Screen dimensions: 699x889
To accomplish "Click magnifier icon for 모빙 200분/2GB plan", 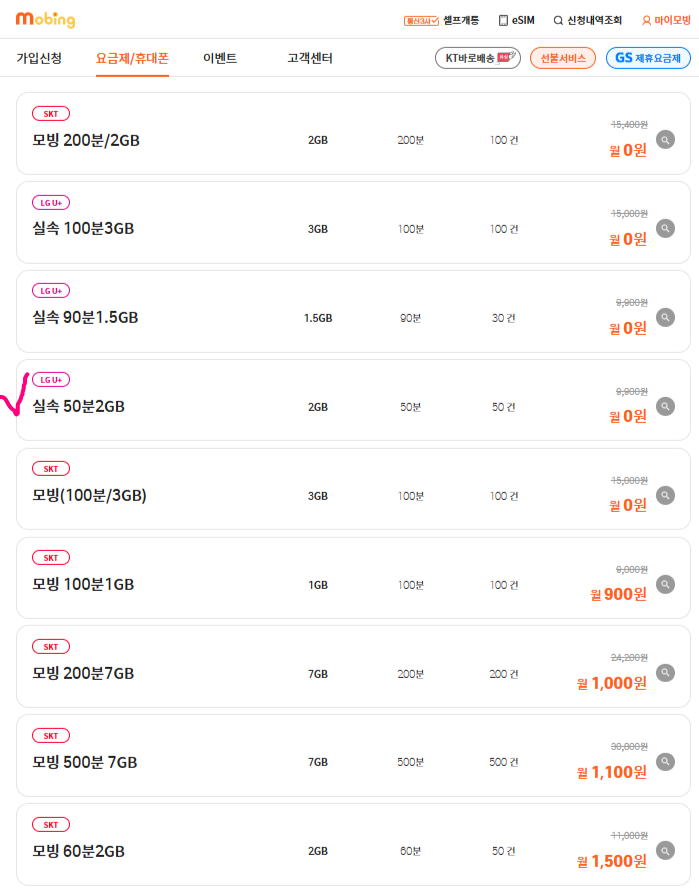I will (665, 139).
